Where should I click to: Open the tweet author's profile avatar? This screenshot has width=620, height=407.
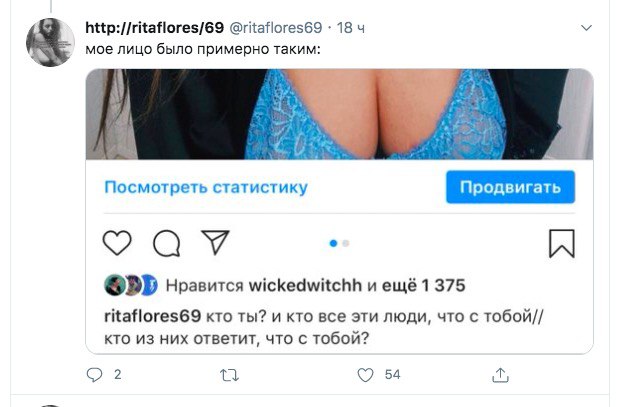(50, 42)
